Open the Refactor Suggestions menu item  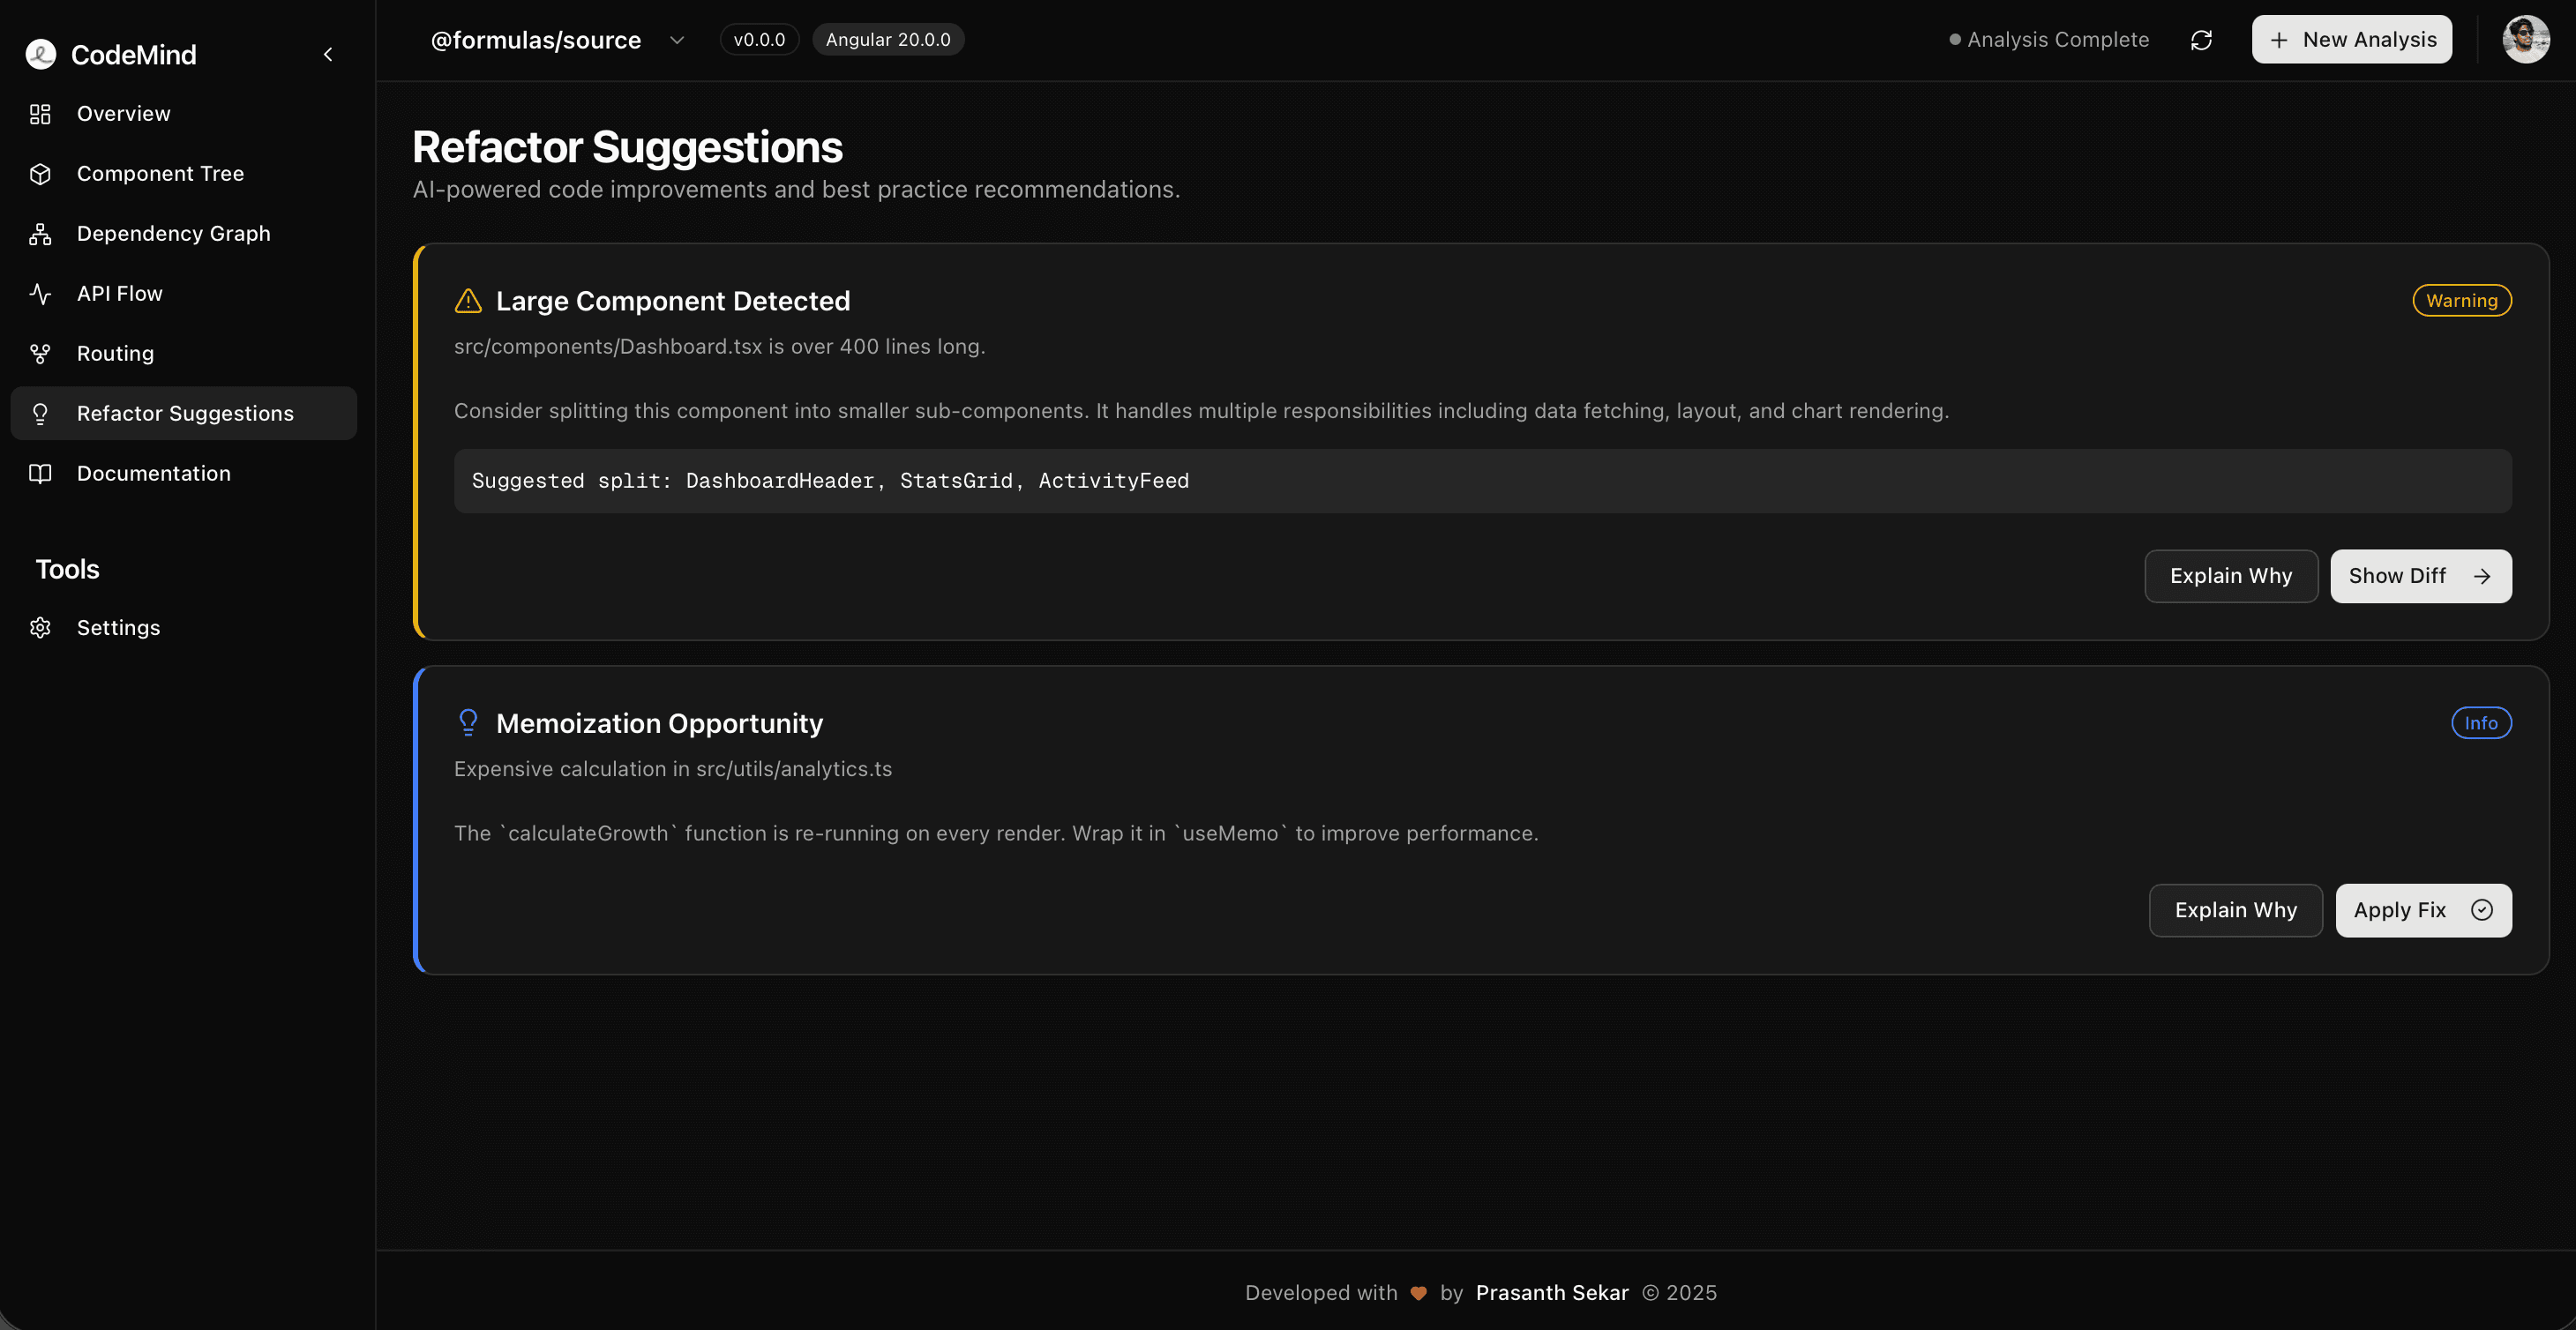click(x=185, y=414)
